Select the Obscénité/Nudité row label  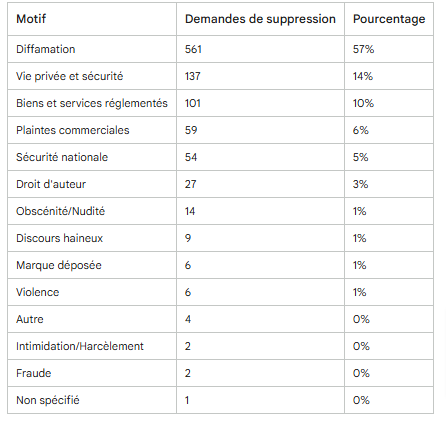click(60, 211)
